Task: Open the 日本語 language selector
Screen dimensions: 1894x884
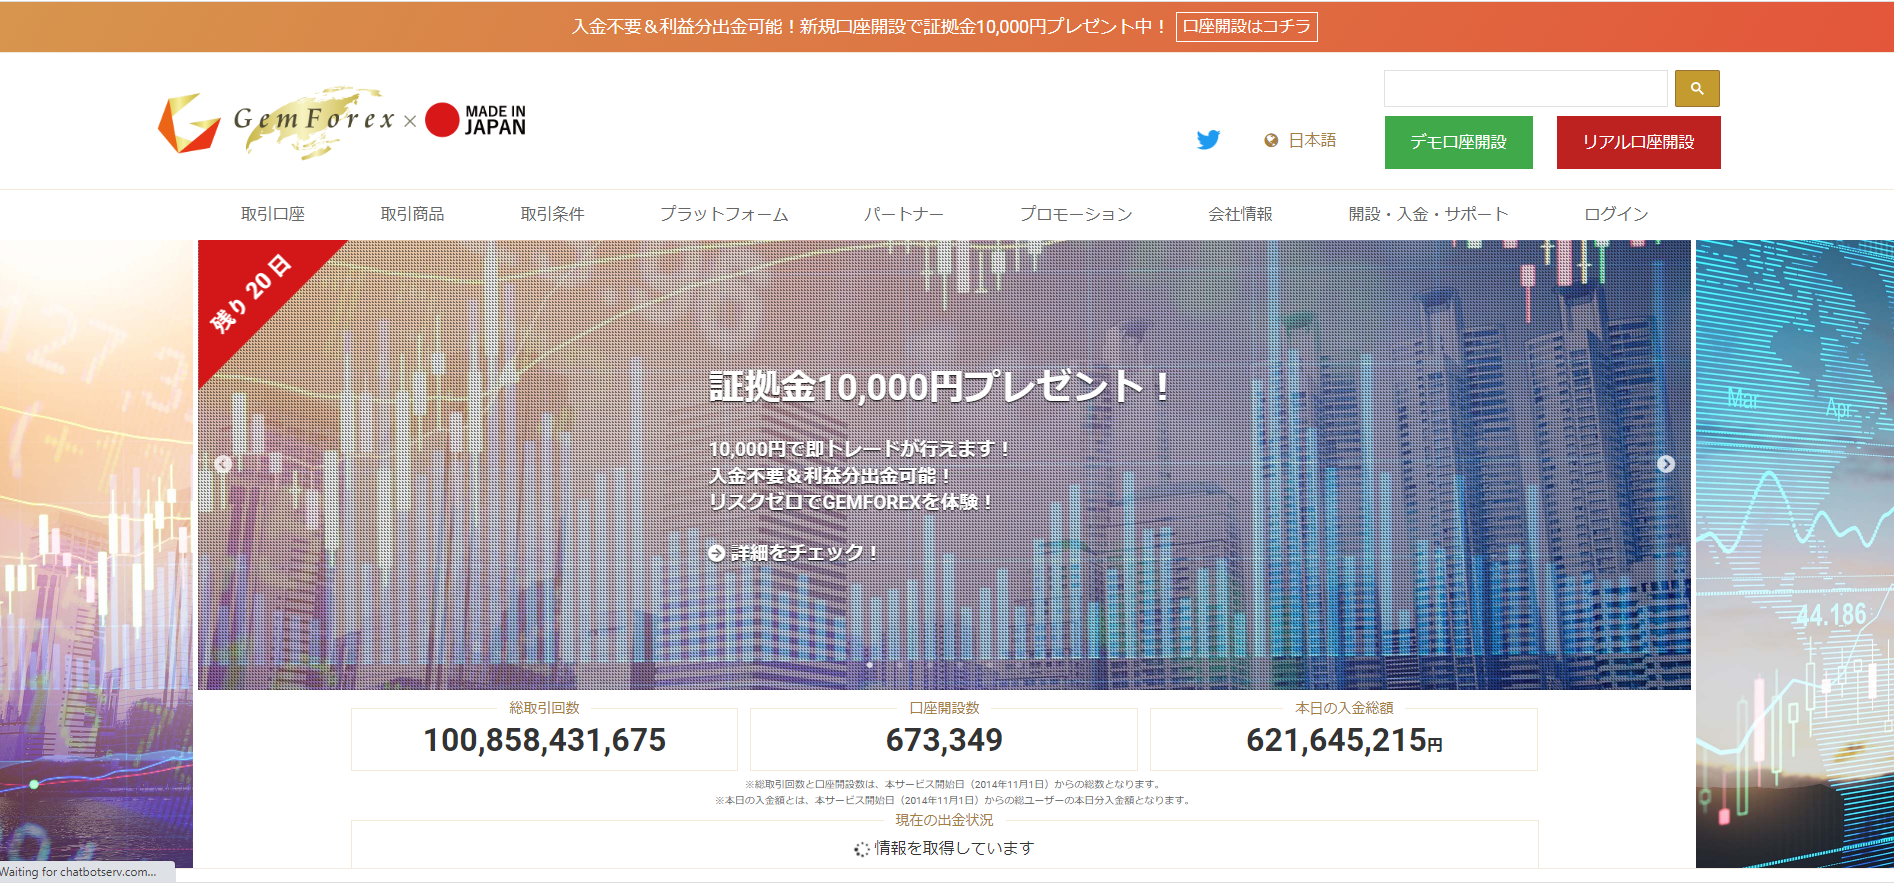Action: [1311, 141]
